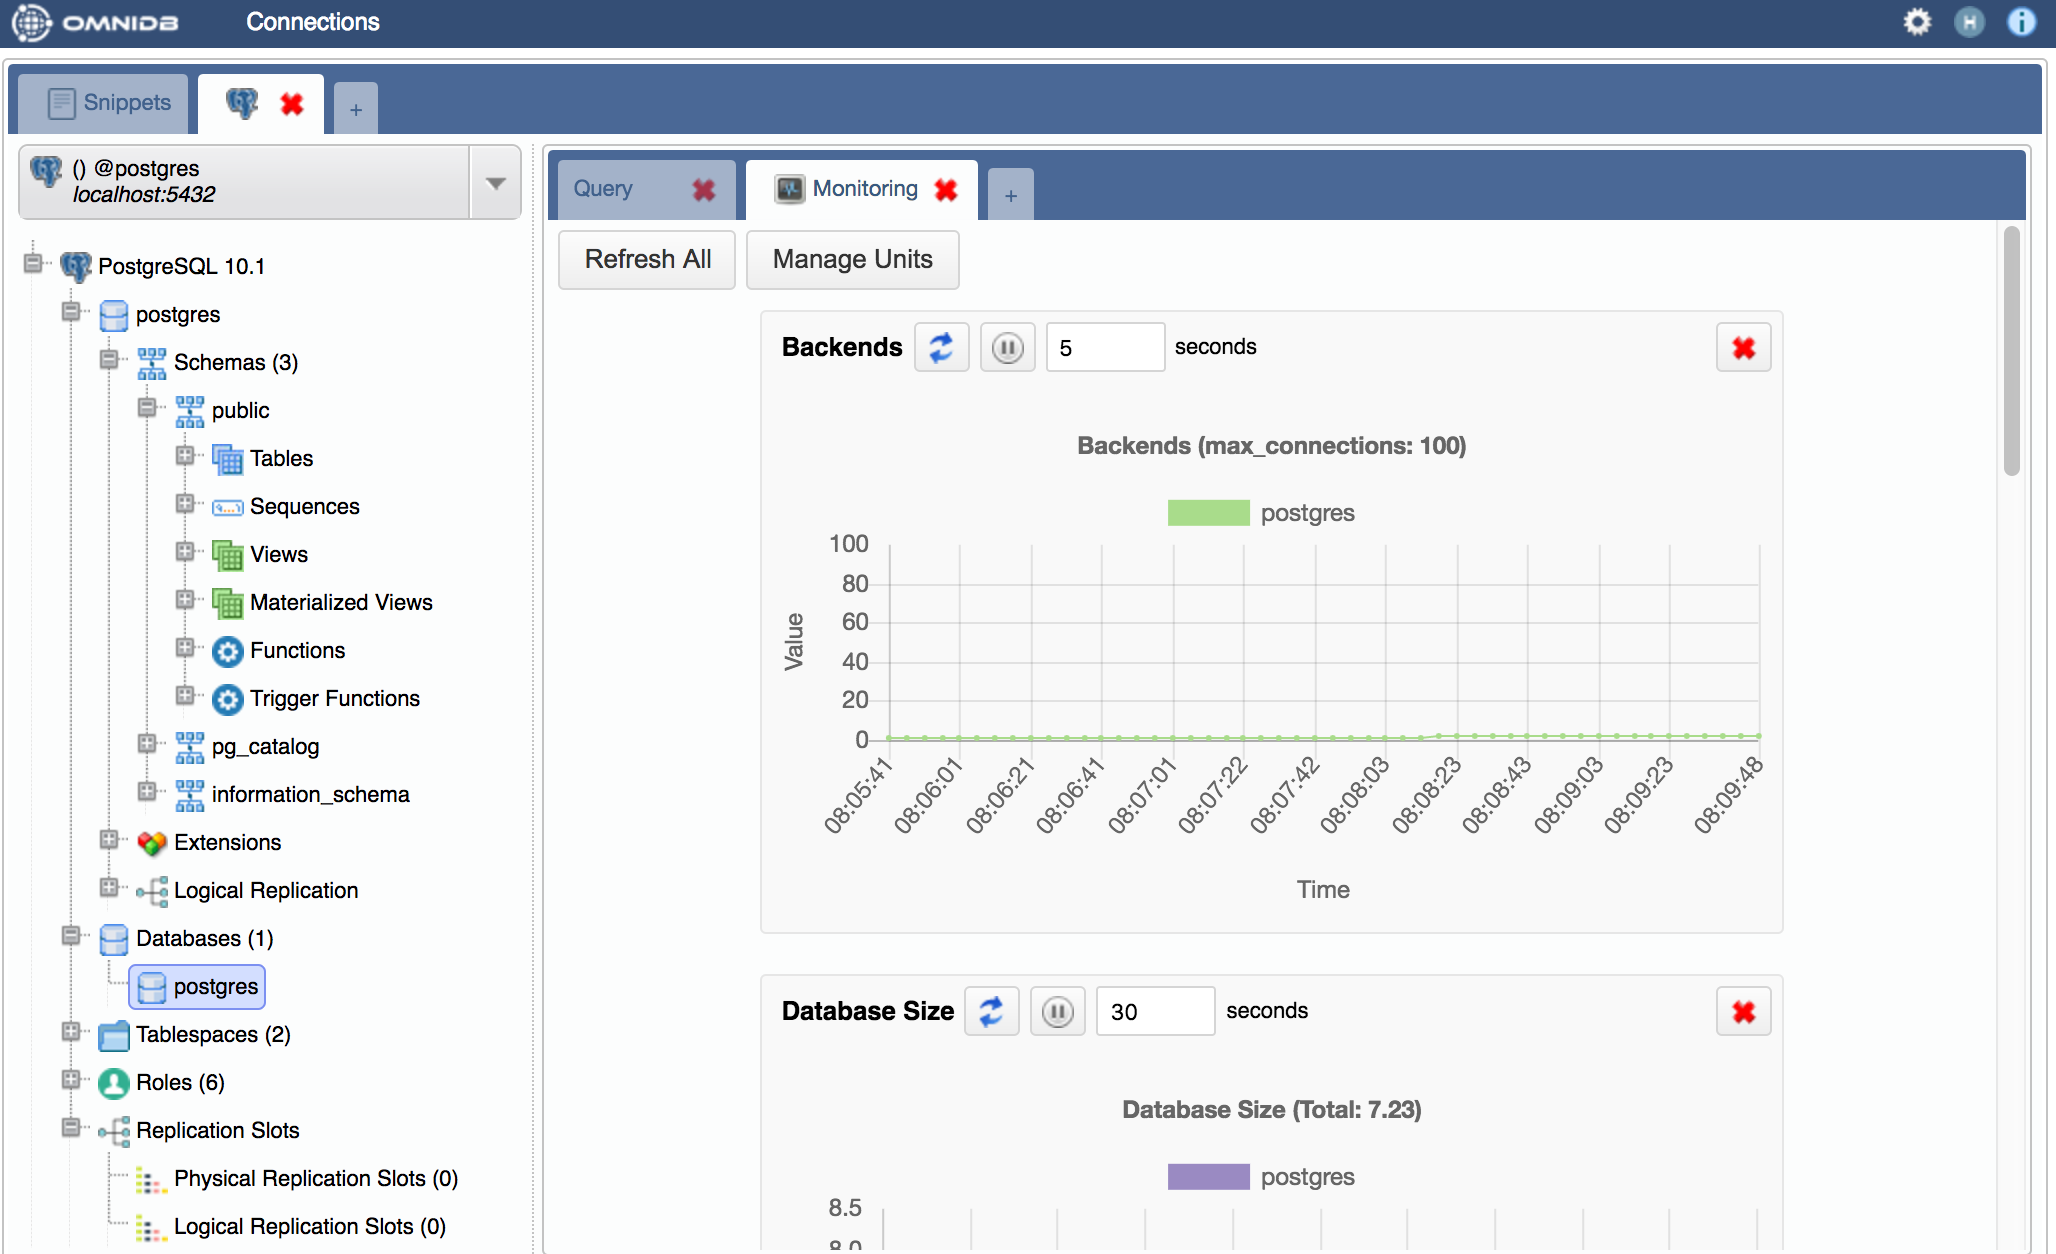Click the Functions gear icon
2056x1254 pixels.
[228, 651]
